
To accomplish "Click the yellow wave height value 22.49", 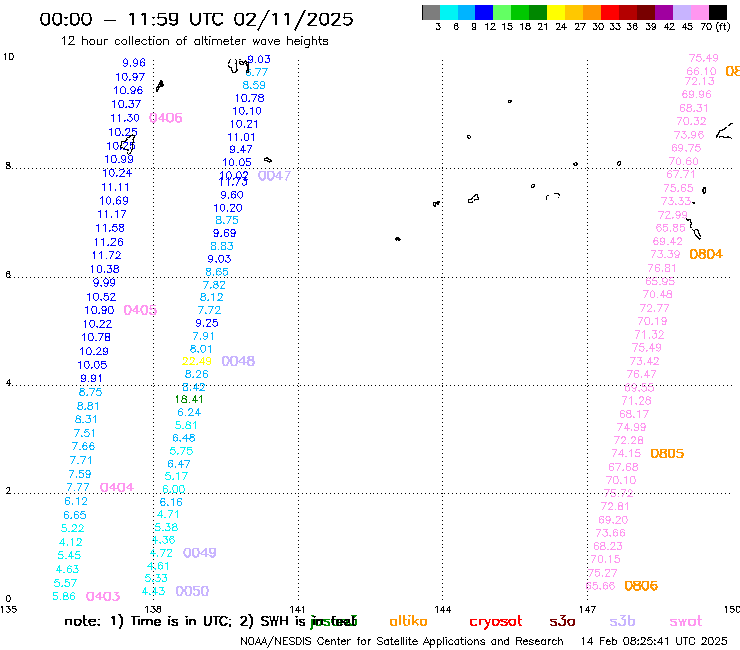I will coord(197,361).
